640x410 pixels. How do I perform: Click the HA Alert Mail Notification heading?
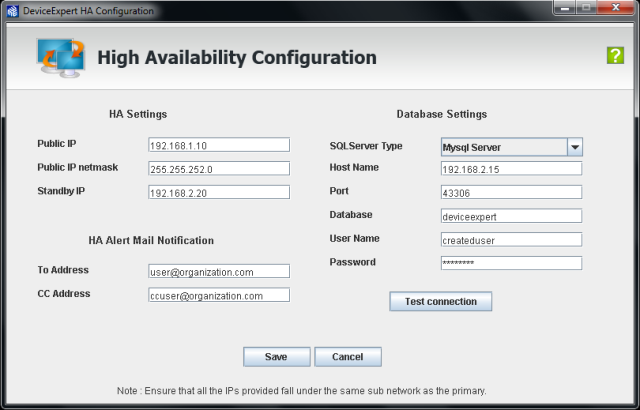(151, 240)
